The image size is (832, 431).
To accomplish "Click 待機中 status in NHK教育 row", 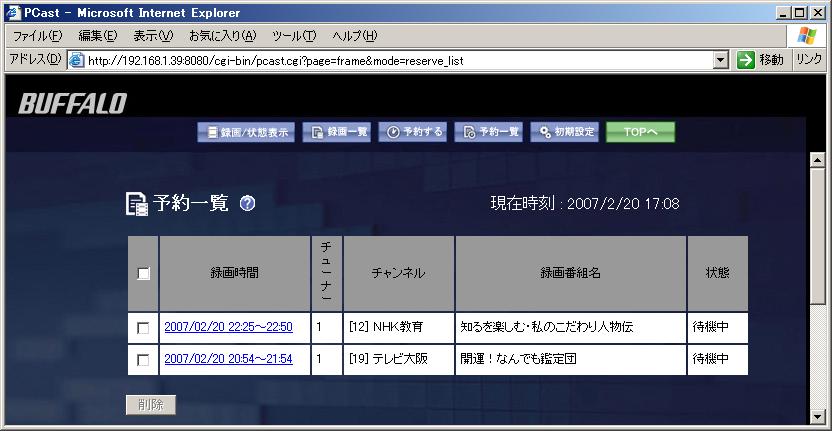I will point(710,327).
